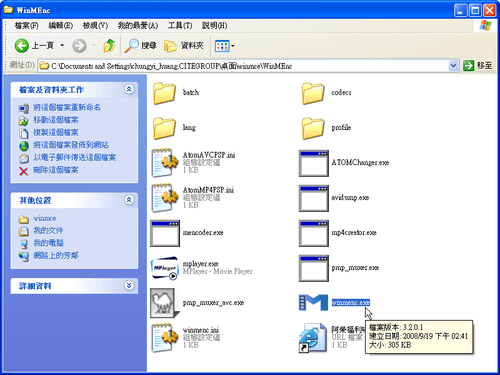This screenshot has height=375, width=500.
Task: Click the winmce link under Other Places
Action: tap(45, 218)
